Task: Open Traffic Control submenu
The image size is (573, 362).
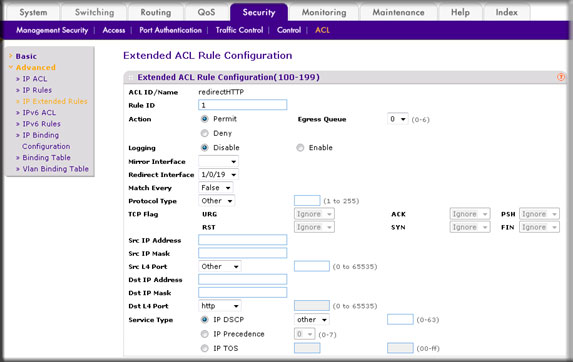Action: 239,30
